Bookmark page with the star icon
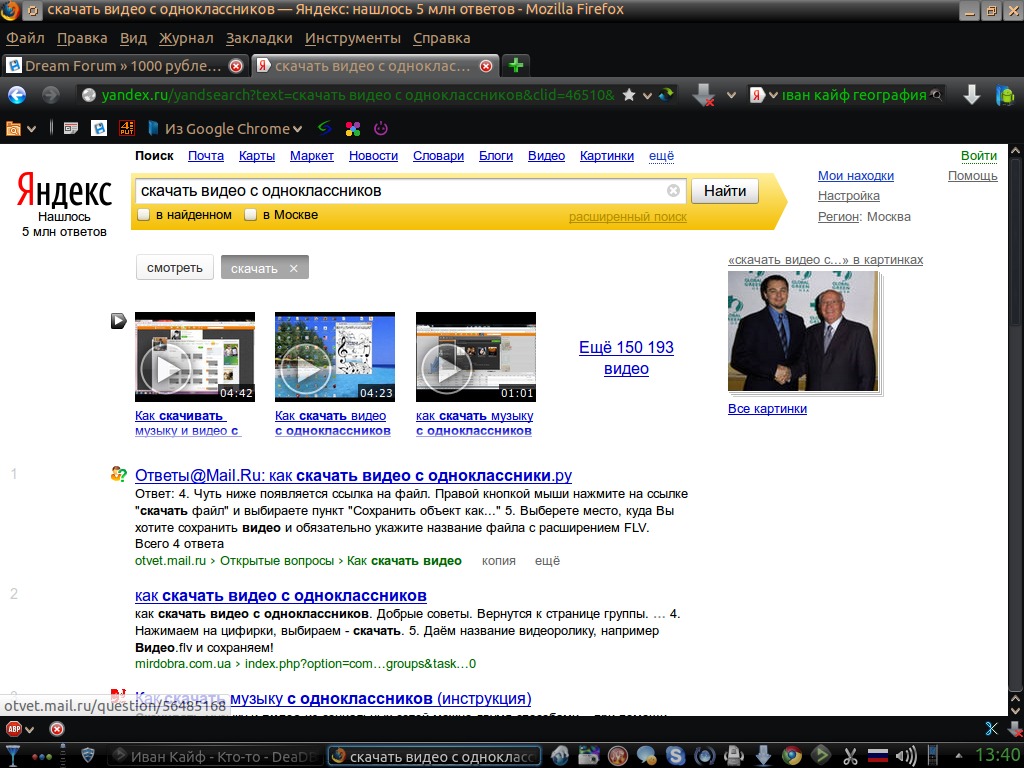 [x=629, y=95]
